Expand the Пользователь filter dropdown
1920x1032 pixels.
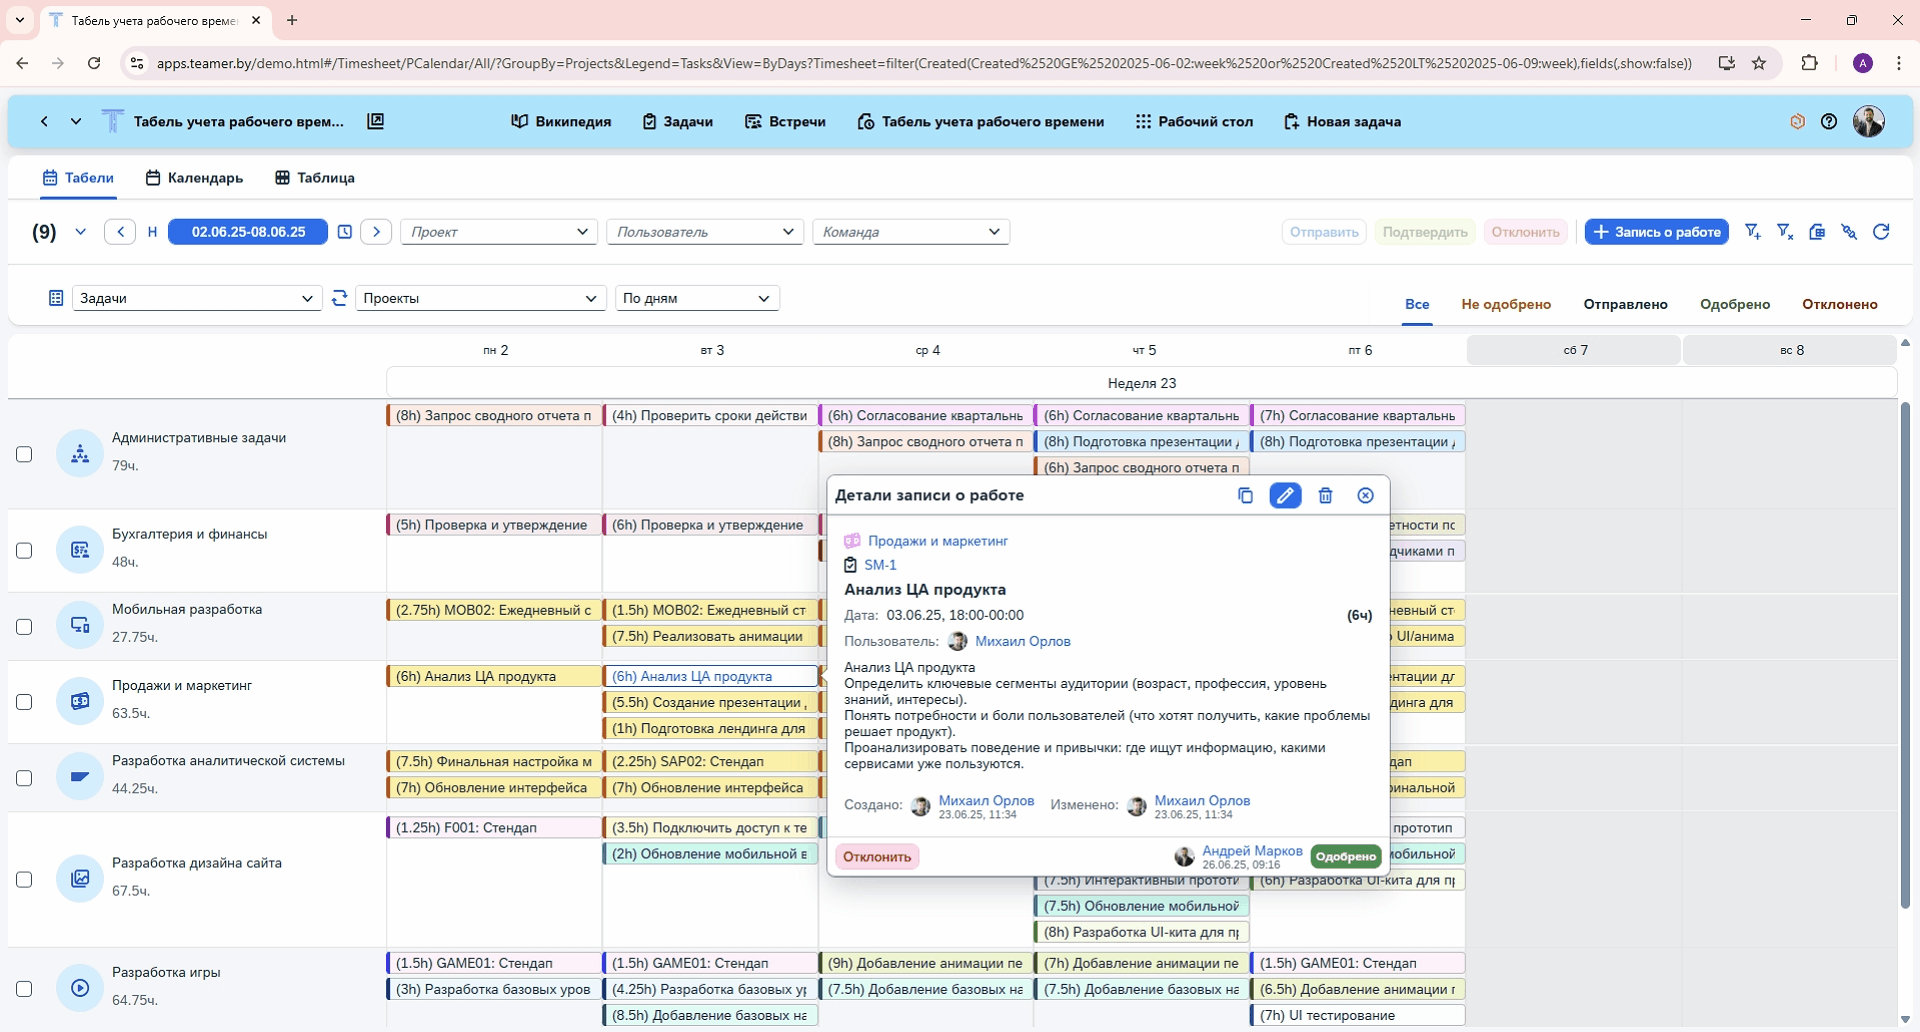point(705,232)
